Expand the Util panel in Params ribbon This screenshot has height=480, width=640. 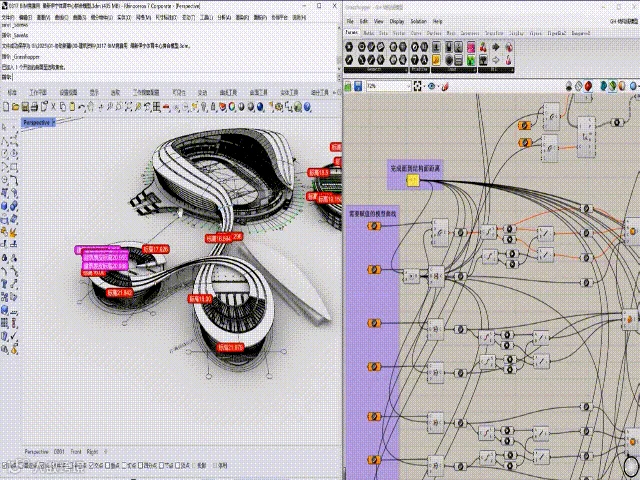click(x=496, y=70)
